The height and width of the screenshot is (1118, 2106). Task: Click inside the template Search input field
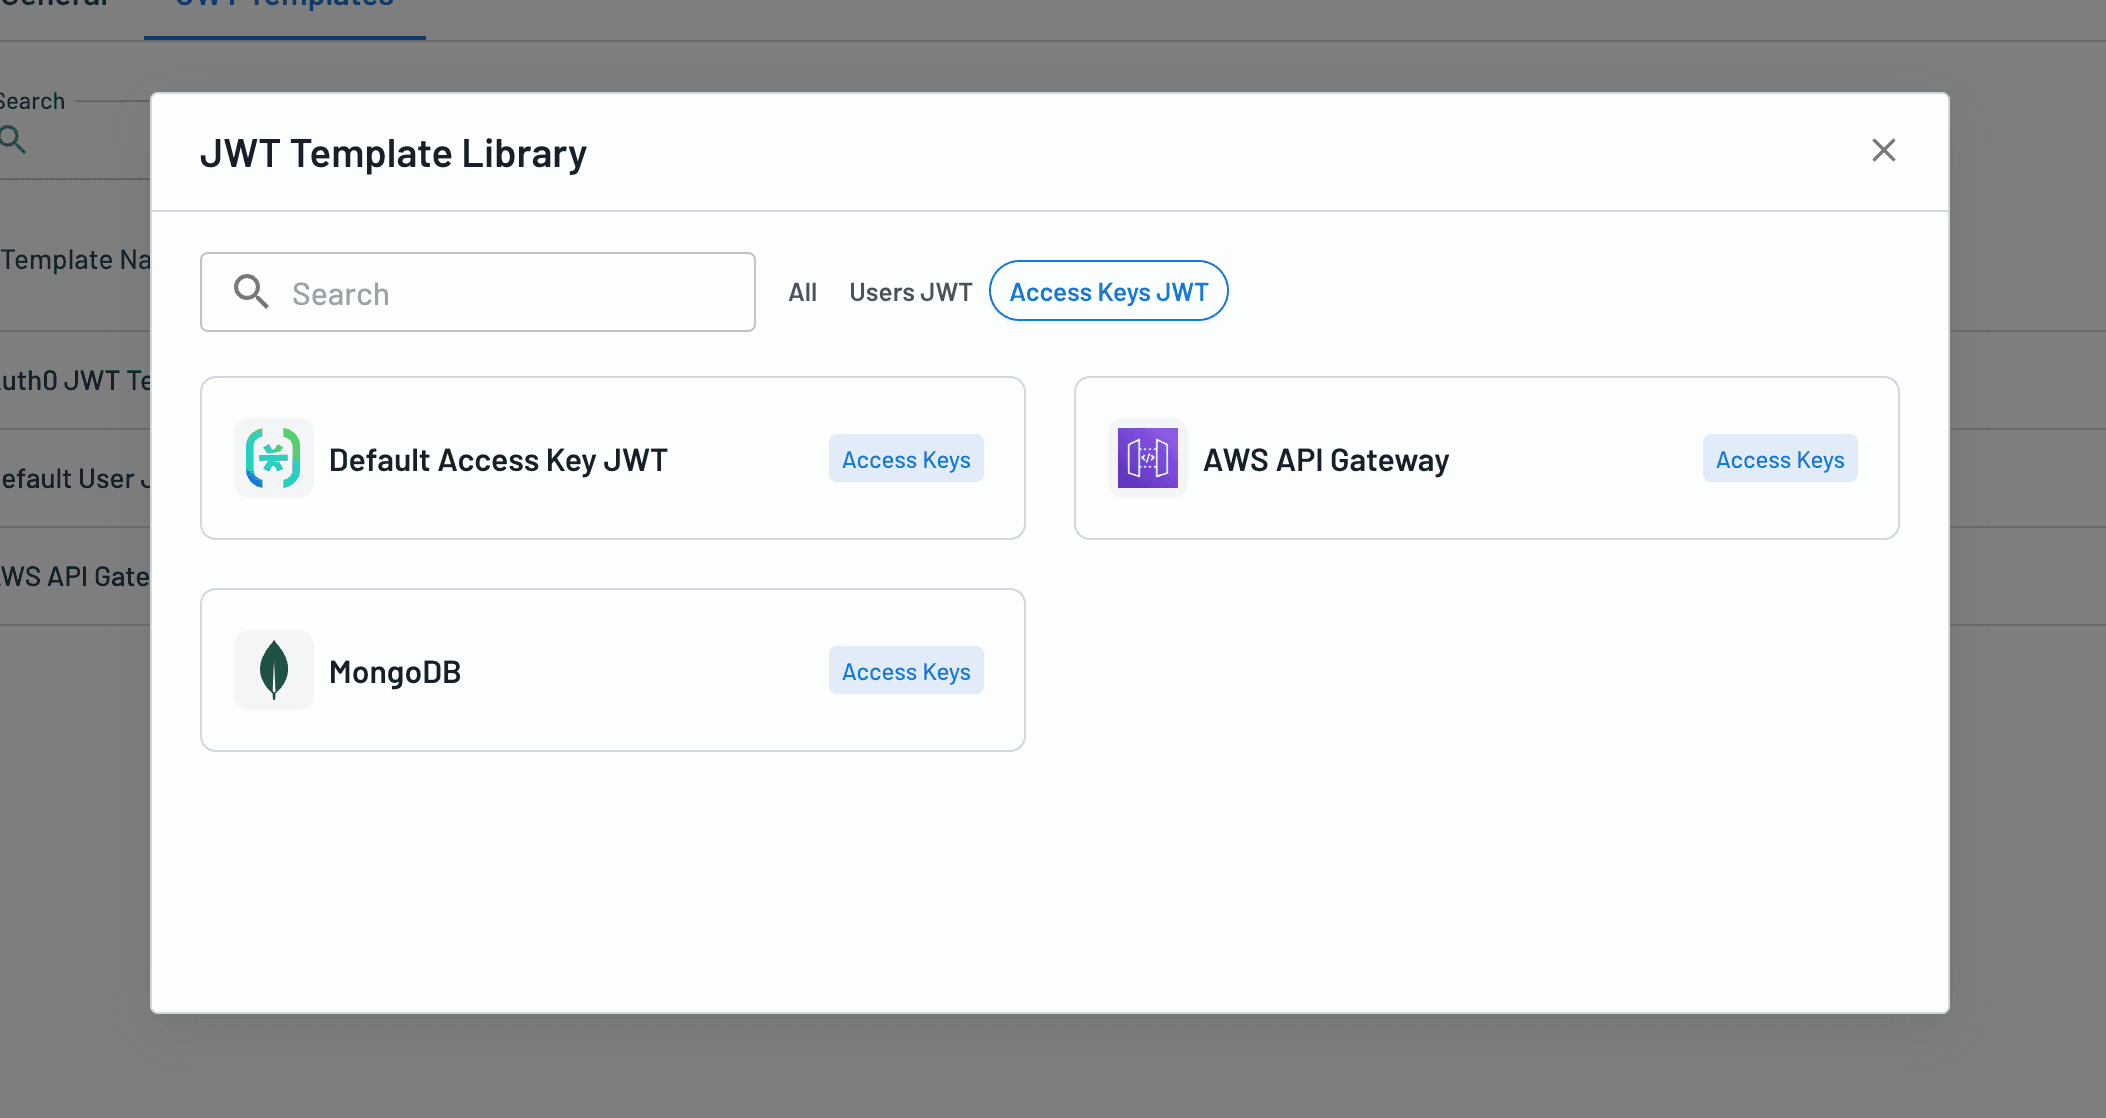[500, 292]
